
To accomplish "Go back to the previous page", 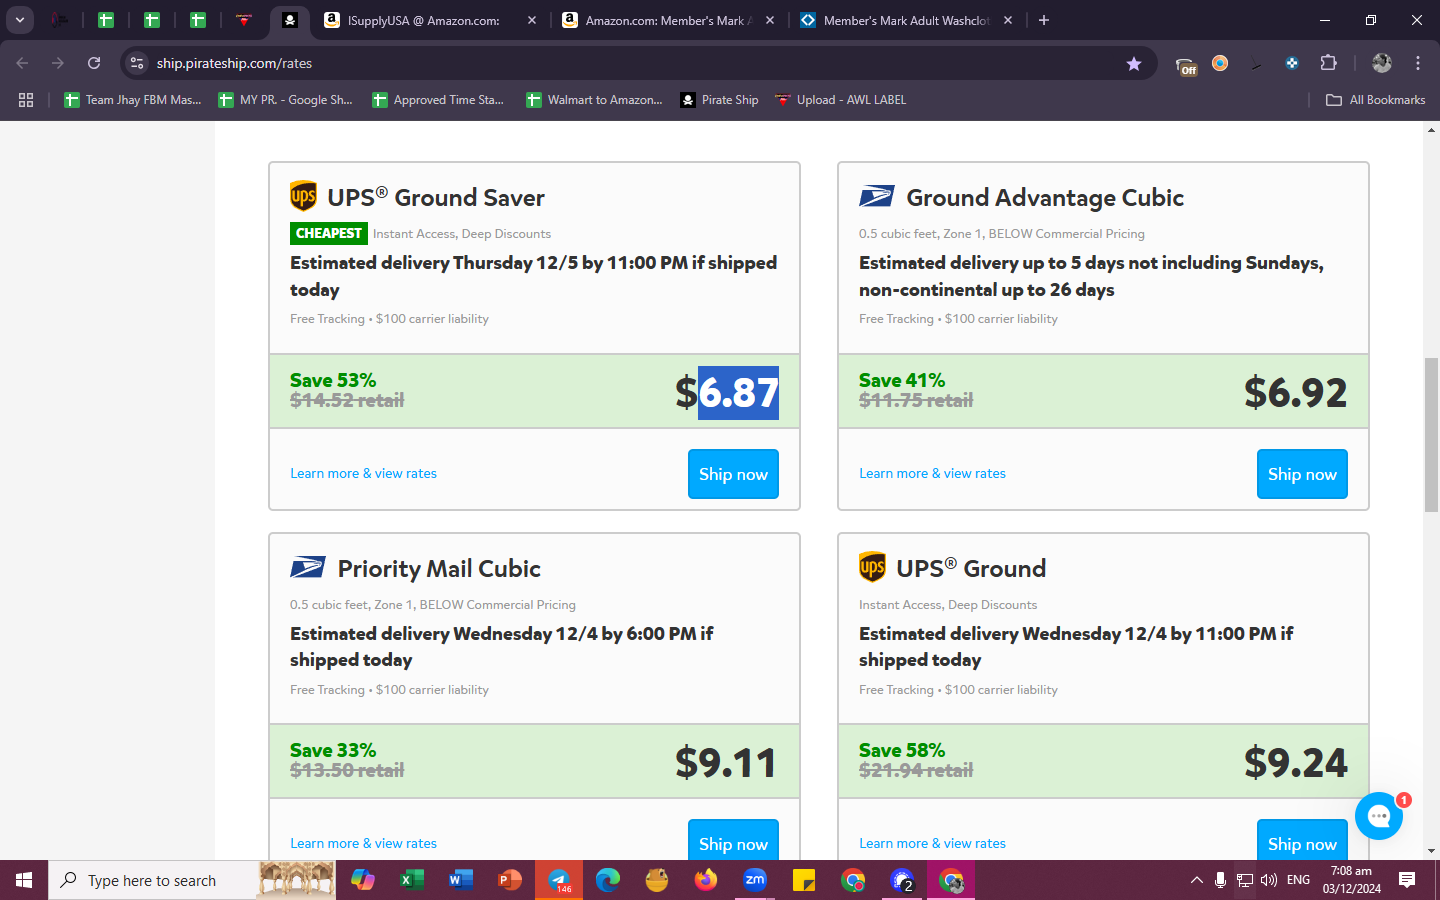I will tap(22, 63).
